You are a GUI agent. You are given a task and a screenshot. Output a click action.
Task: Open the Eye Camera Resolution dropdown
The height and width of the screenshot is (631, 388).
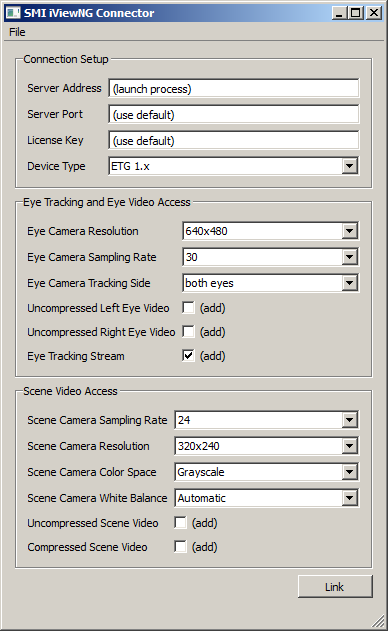click(x=270, y=231)
